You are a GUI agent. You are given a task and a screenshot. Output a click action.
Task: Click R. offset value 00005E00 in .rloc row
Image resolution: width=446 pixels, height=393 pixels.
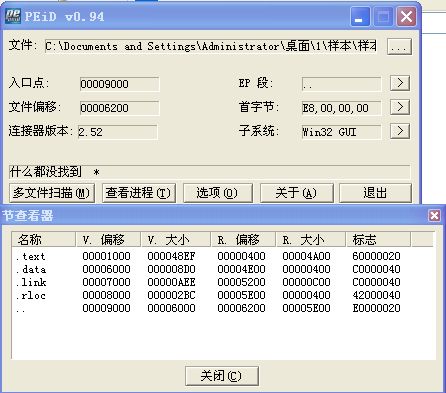pyautogui.click(x=241, y=295)
